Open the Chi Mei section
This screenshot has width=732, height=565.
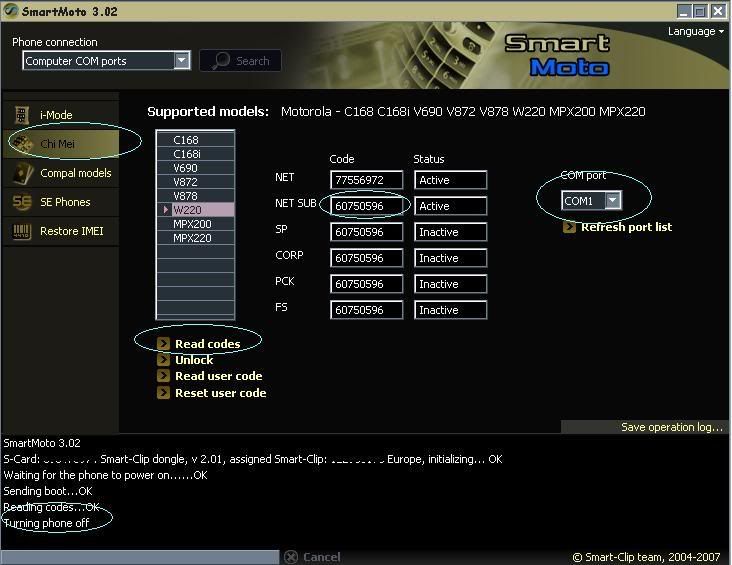[61, 143]
